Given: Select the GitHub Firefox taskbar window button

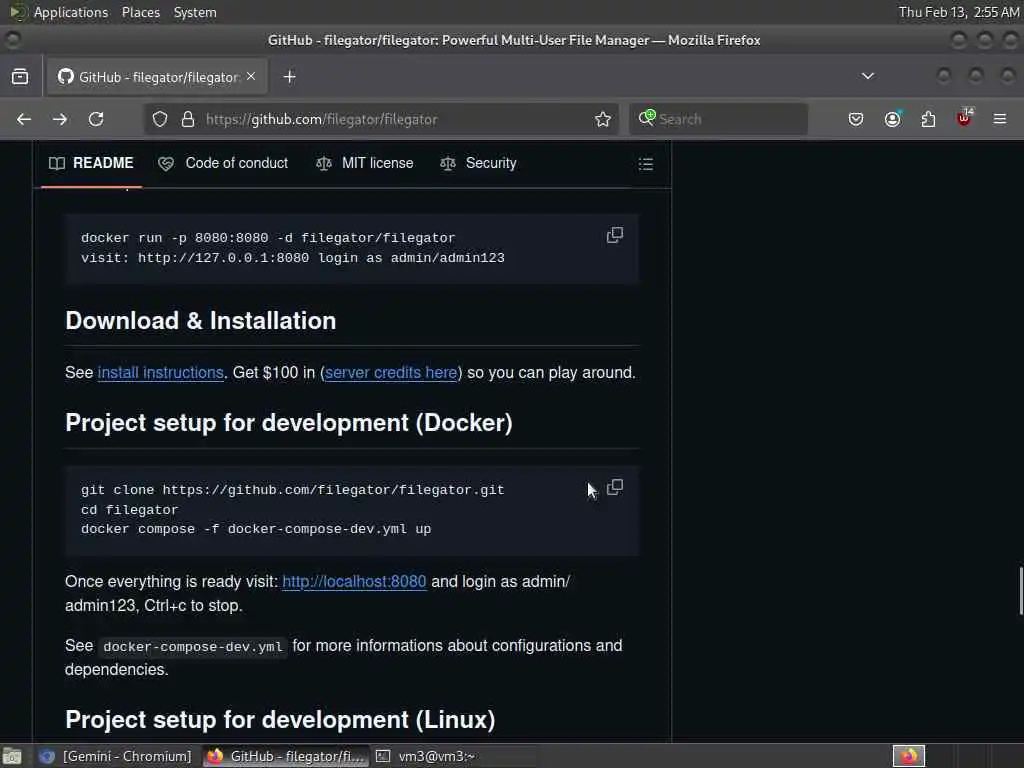Looking at the screenshot, I should [x=286, y=756].
